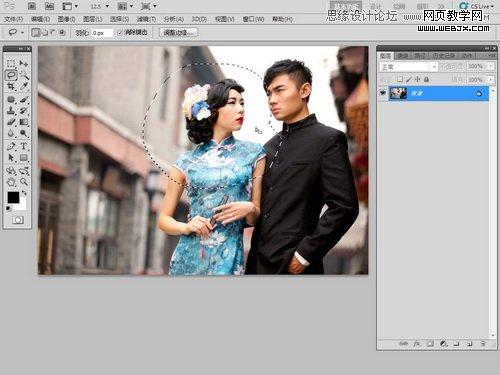The height and width of the screenshot is (375, 500).
Task: Select the Shape tool
Action: tap(24, 158)
